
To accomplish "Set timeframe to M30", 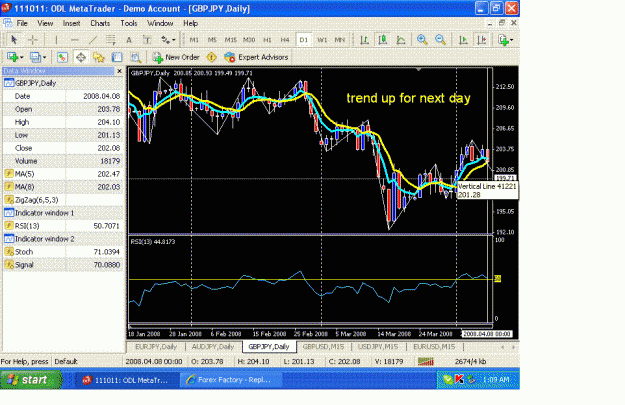I will (x=249, y=40).
